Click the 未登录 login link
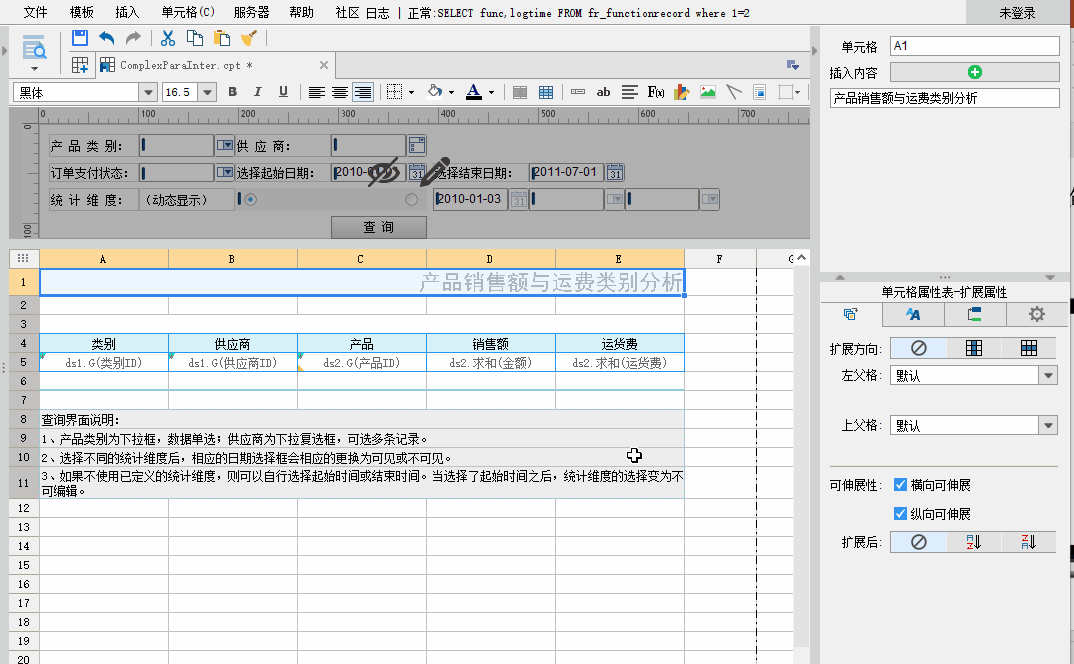The height and width of the screenshot is (664, 1074). pyautogui.click(x=1017, y=13)
